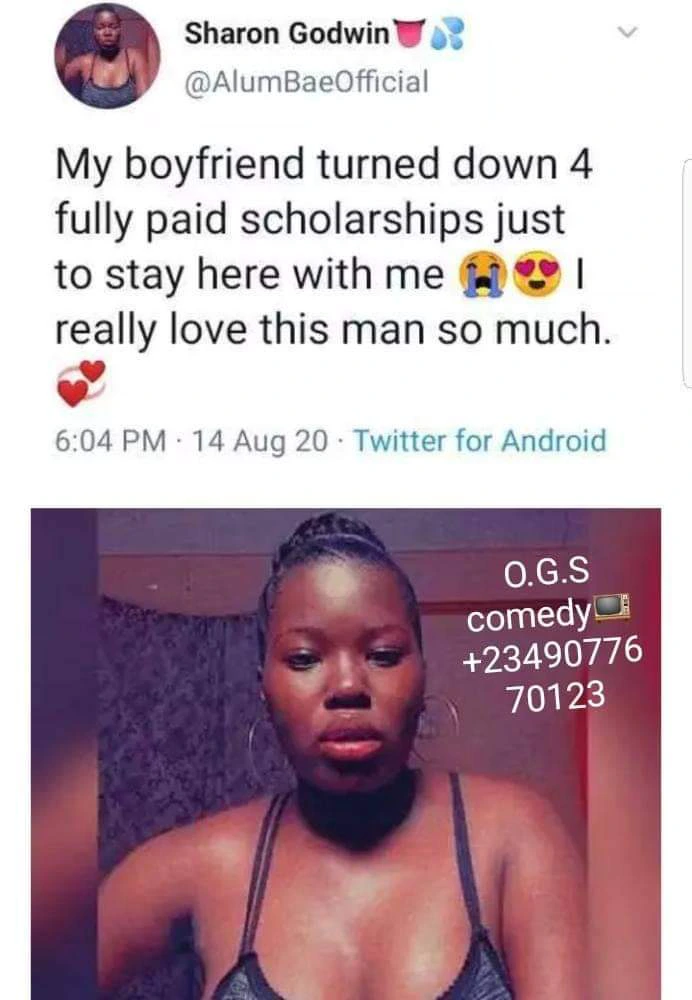Open the tweet author's round profile avatar
The width and height of the screenshot is (692, 1000).
pyautogui.click(x=107, y=55)
